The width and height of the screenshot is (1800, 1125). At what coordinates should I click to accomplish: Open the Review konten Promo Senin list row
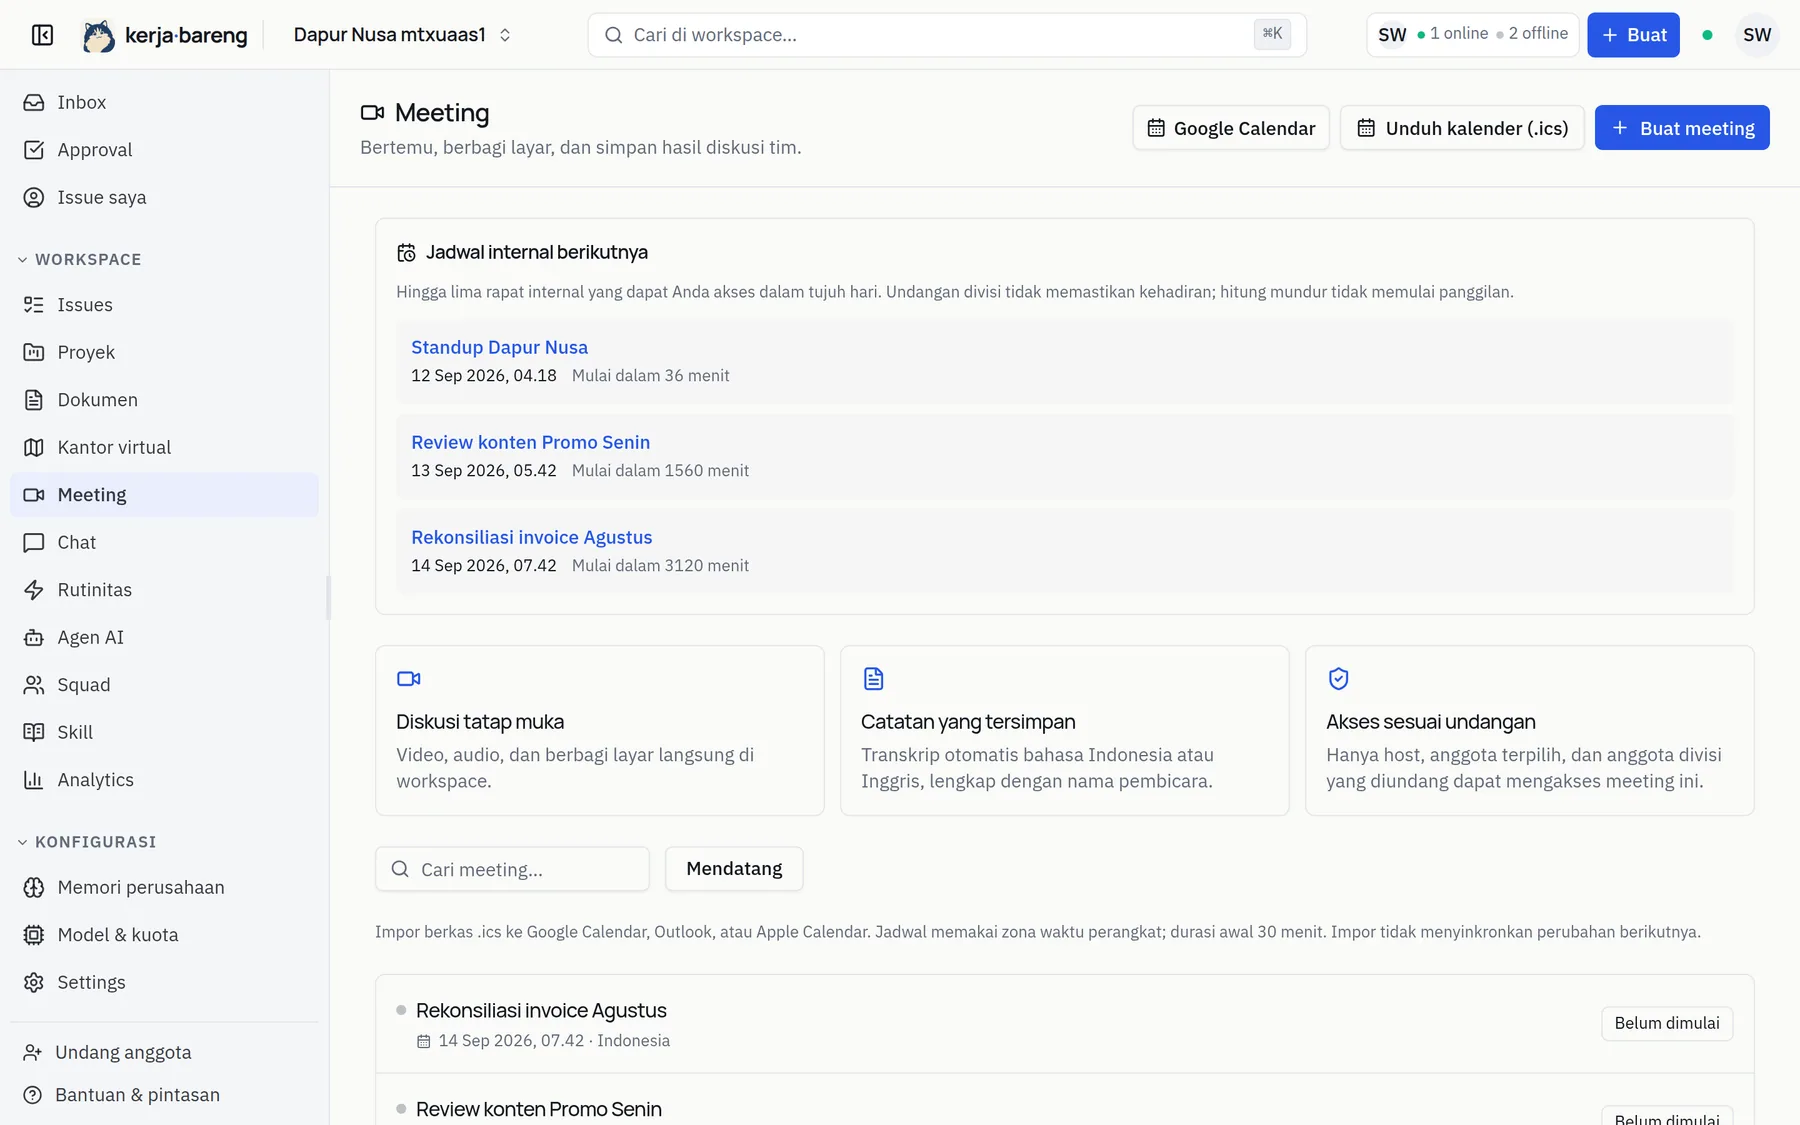pos(1064,1100)
